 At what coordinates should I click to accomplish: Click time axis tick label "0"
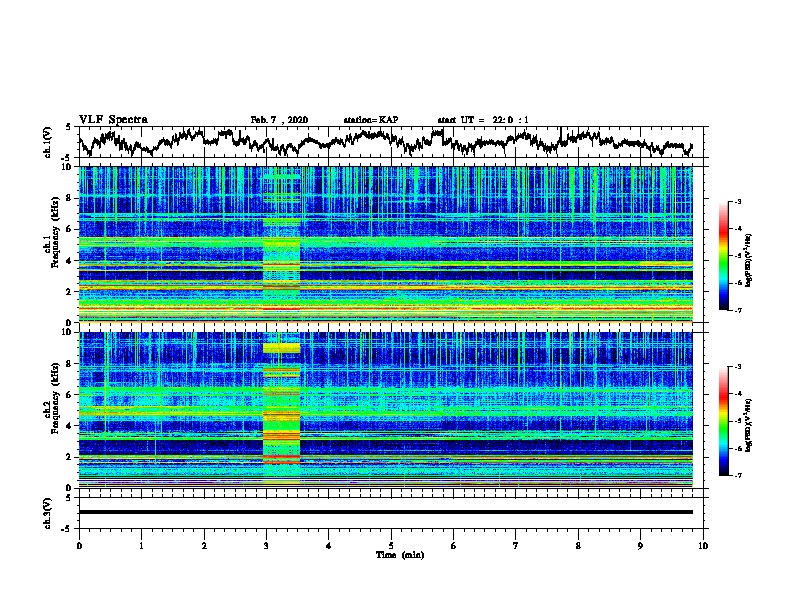79,546
